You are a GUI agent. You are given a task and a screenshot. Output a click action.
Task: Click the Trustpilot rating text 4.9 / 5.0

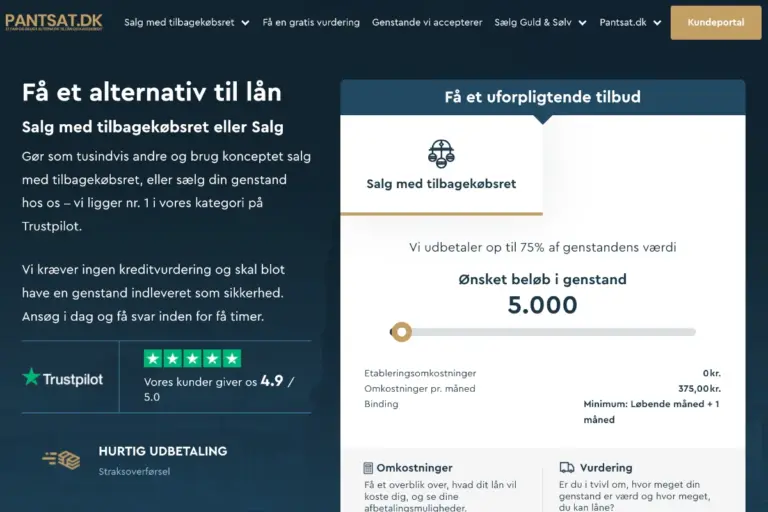[x=219, y=389]
